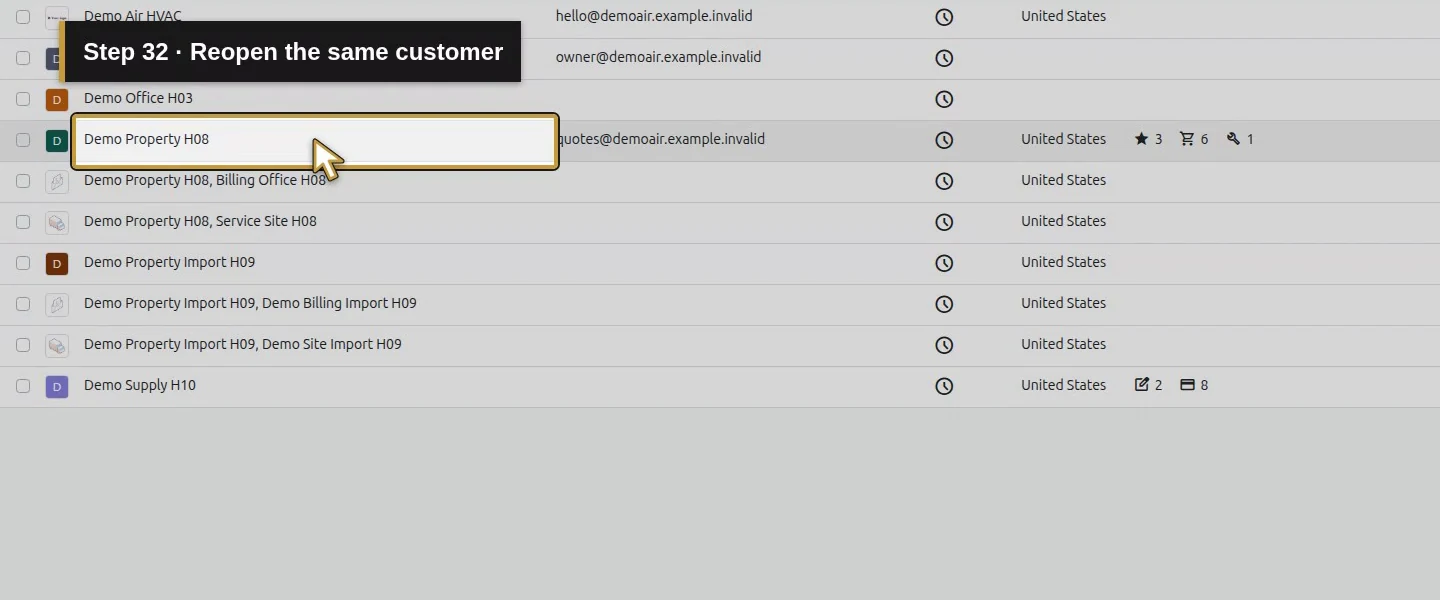Image resolution: width=1440 pixels, height=600 pixels.
Task: Open activity clock for Demo Billing Import H09
Action: coord(944,304)
